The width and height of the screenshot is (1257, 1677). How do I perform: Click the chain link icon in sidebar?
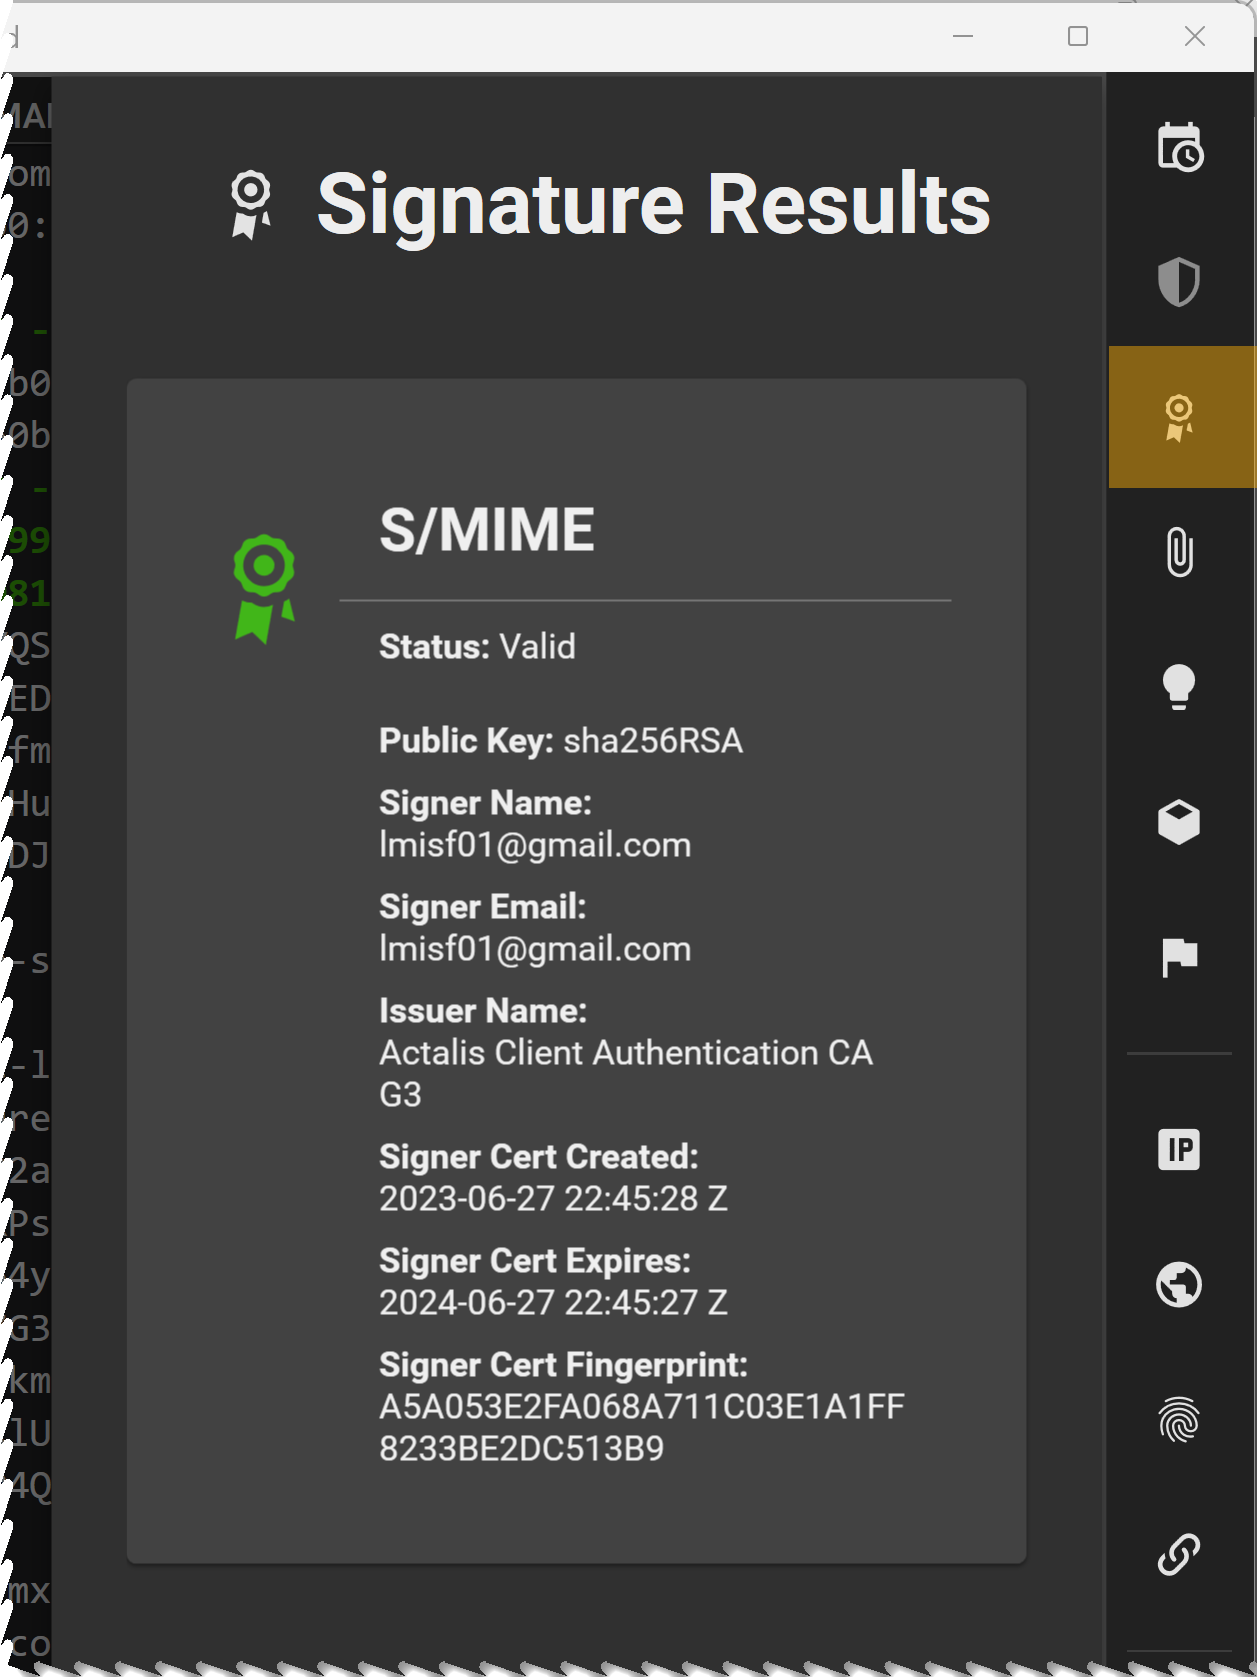1179,1555
